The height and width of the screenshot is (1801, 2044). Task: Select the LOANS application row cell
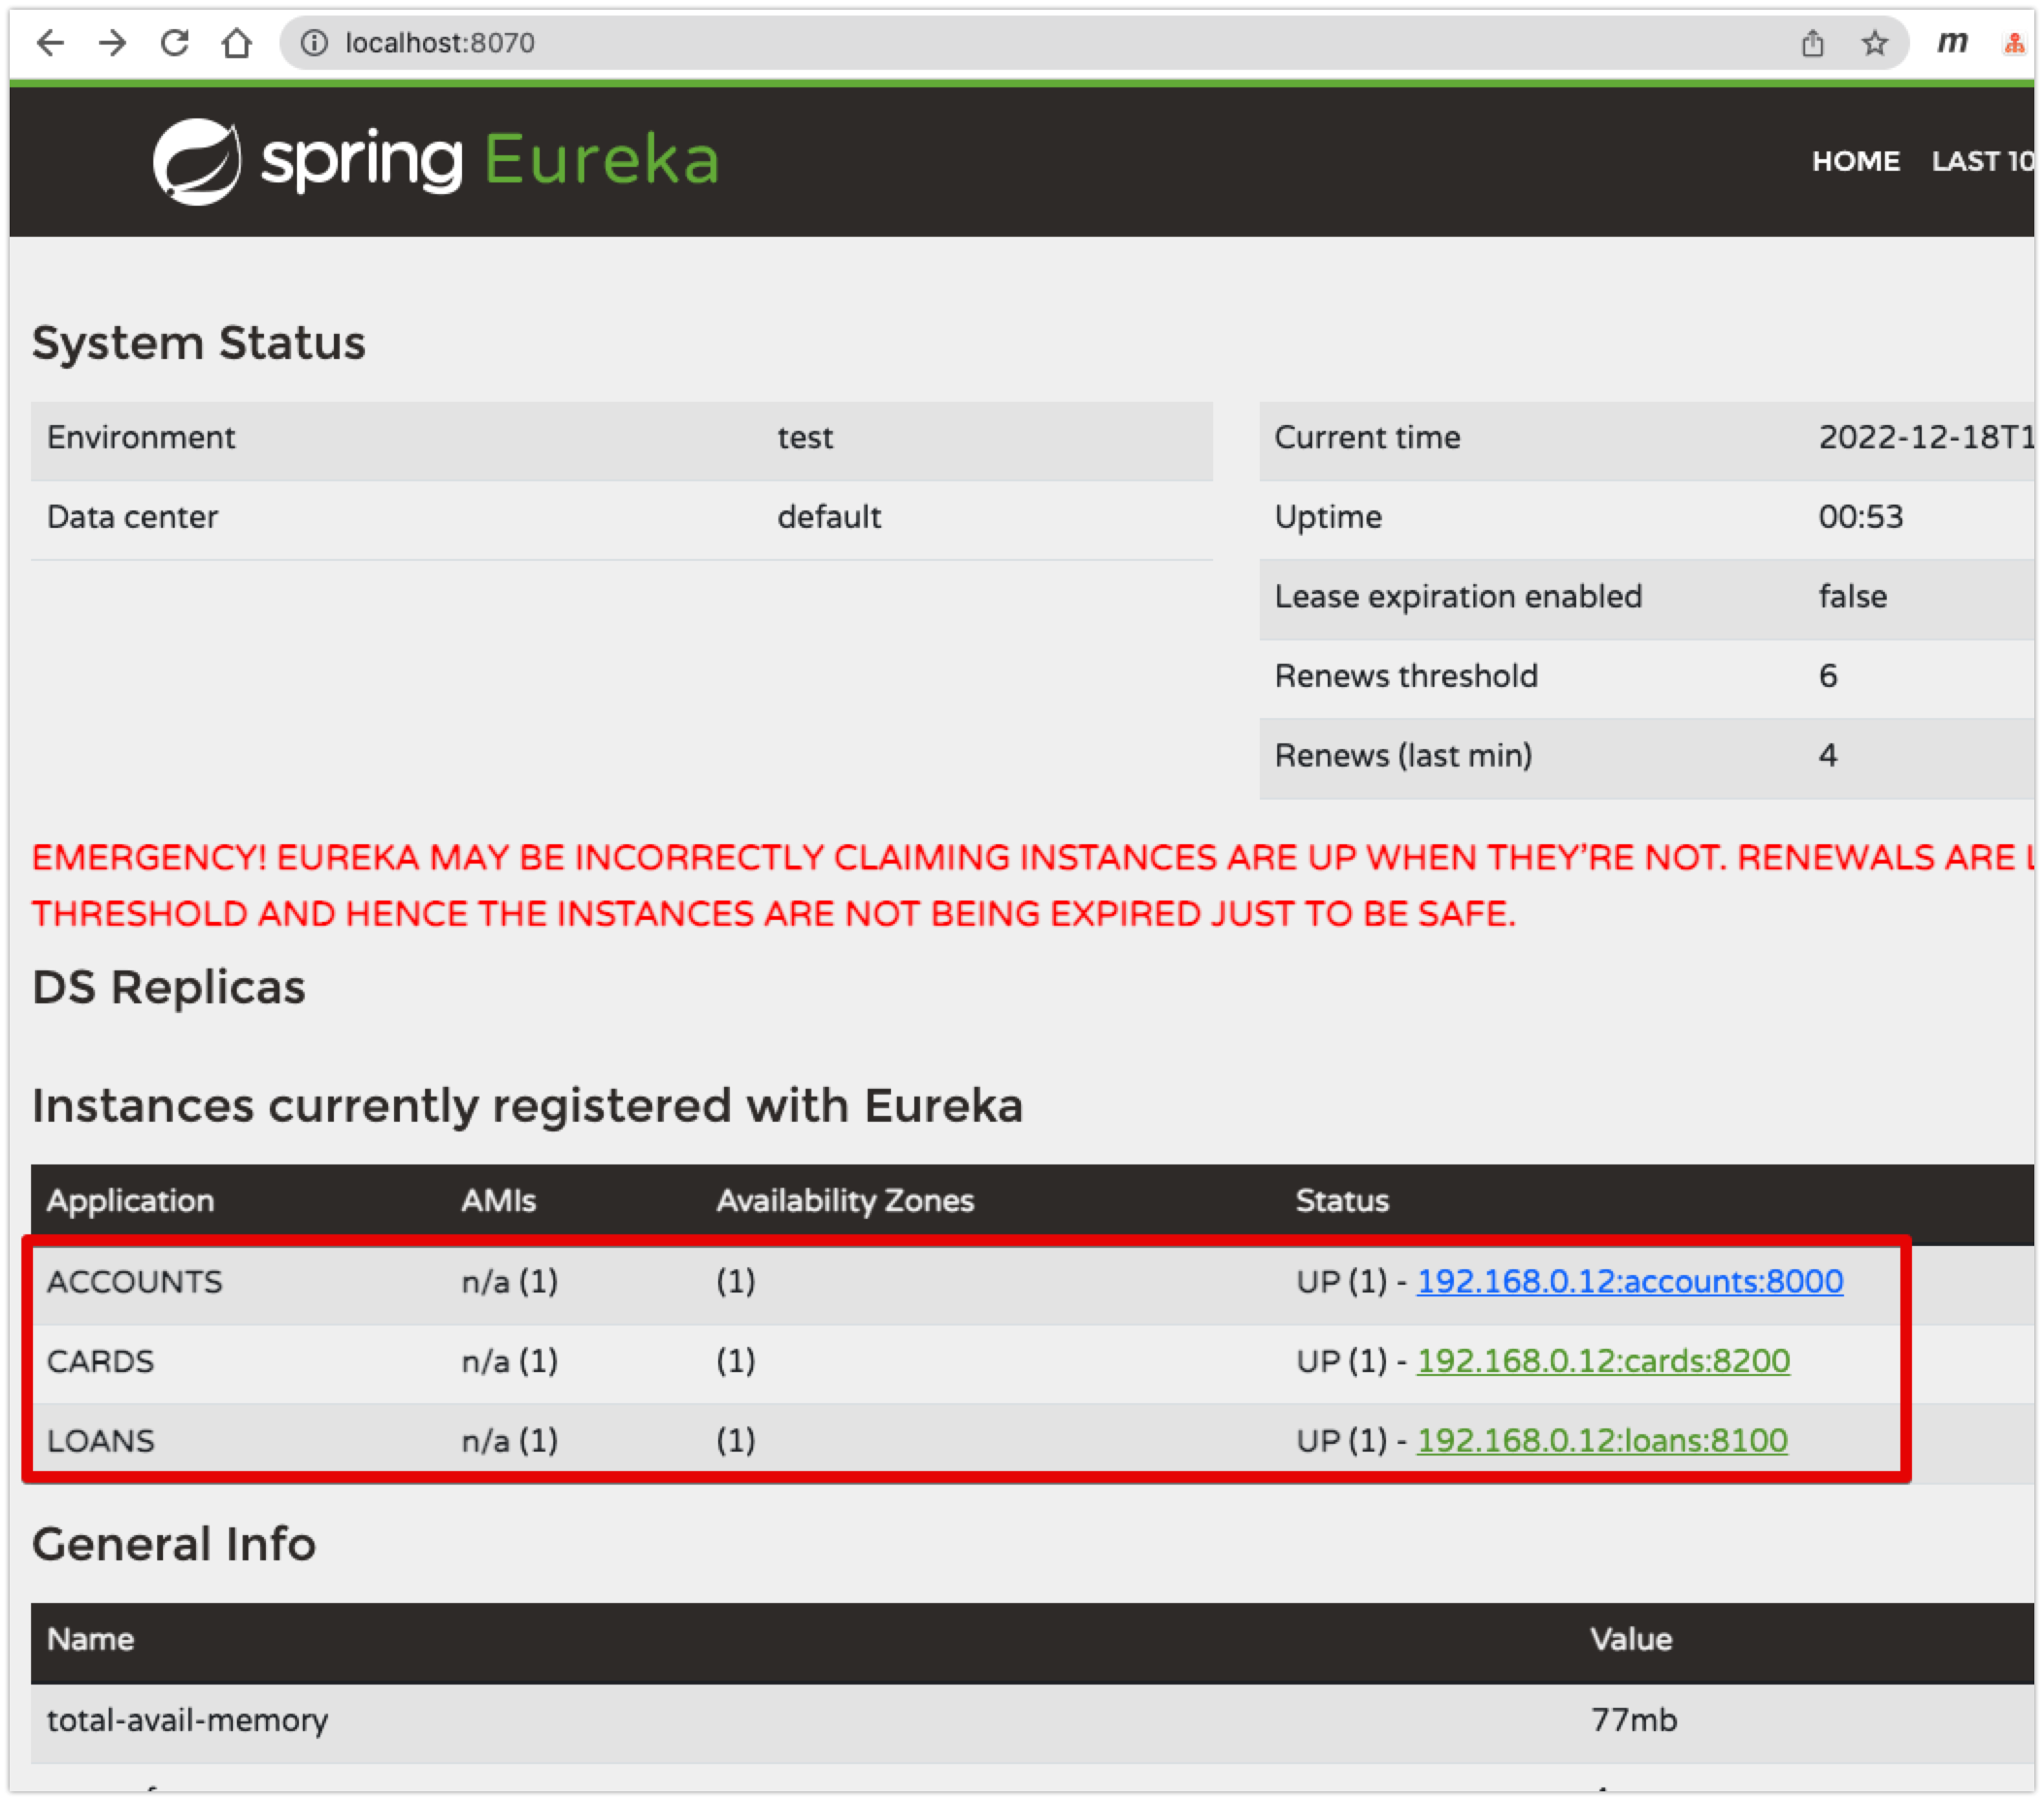click(100, 1440)
